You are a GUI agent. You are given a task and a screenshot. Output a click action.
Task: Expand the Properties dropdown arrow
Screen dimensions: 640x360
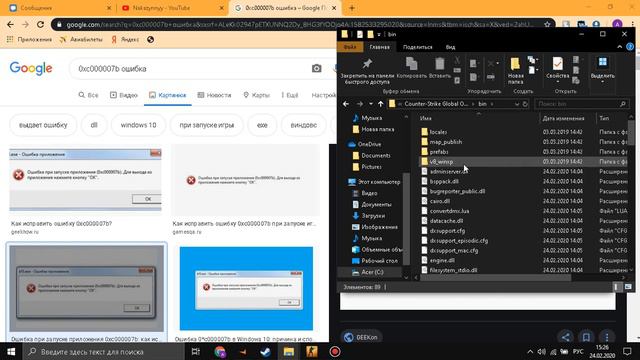tap(558, 82)
